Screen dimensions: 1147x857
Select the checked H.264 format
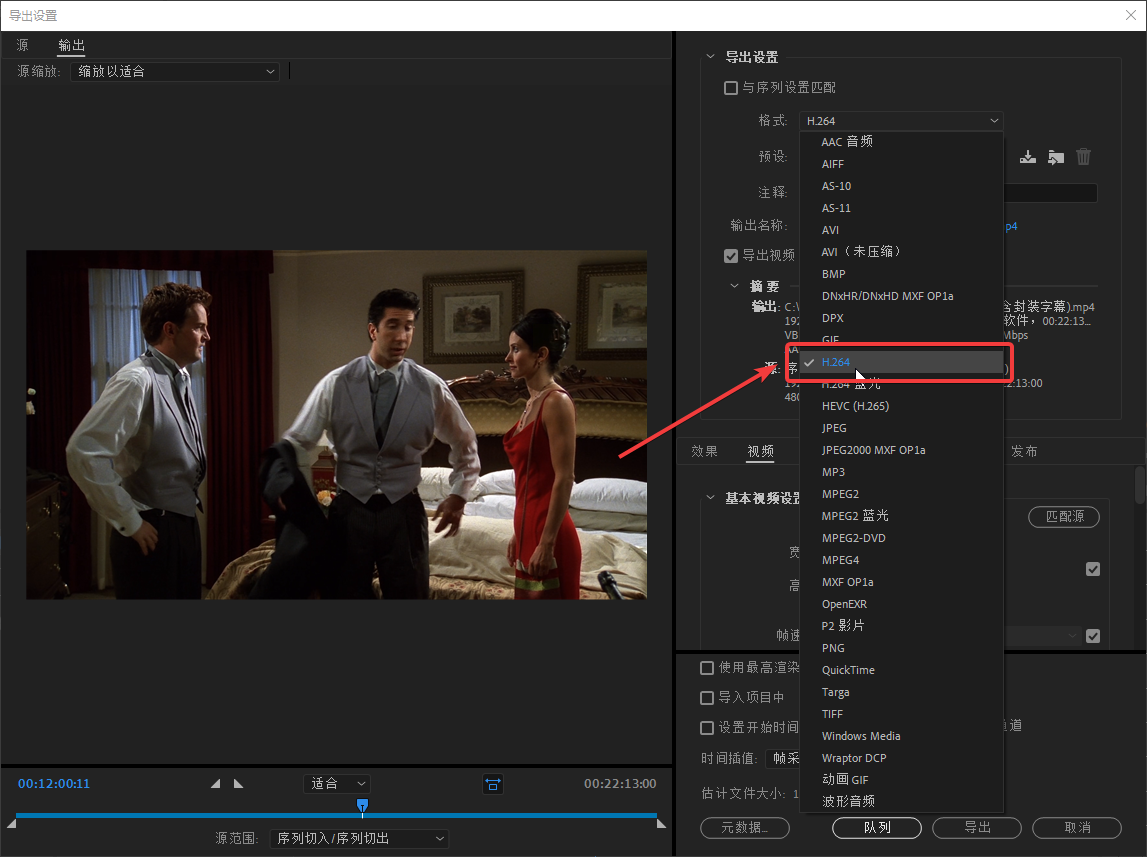(901, 362)
